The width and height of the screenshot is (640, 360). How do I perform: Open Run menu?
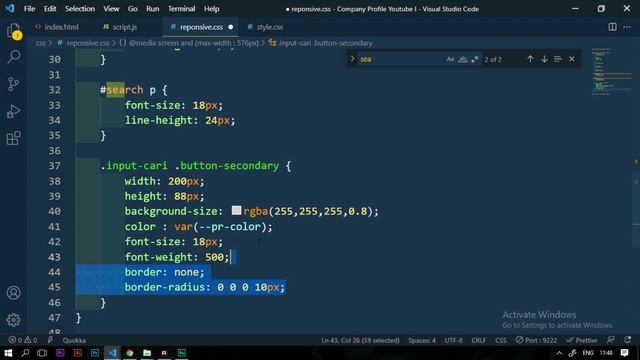(153, 9)
